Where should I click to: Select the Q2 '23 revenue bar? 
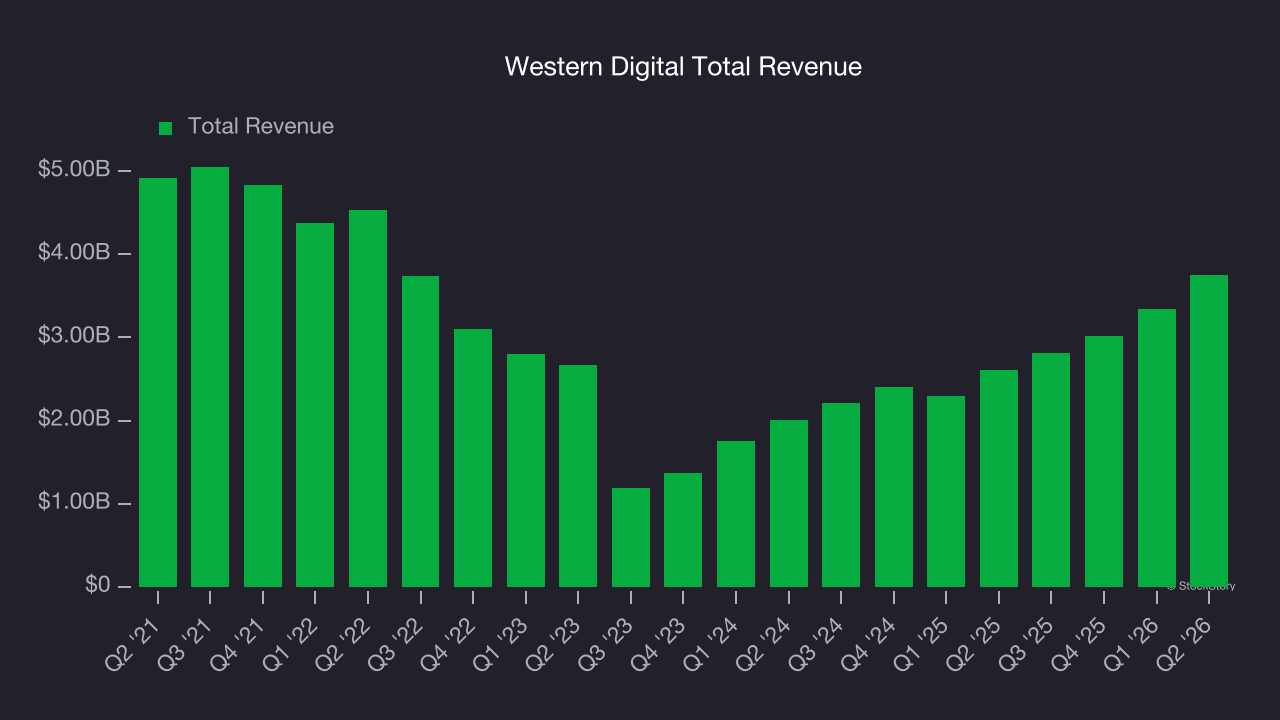[x=578, y=476]
